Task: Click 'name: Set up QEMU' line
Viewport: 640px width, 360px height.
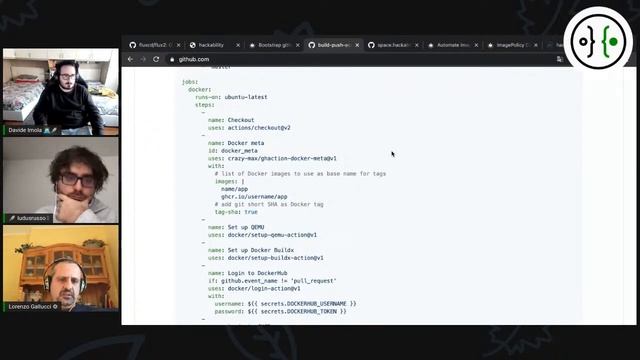Action: point(236,227)
